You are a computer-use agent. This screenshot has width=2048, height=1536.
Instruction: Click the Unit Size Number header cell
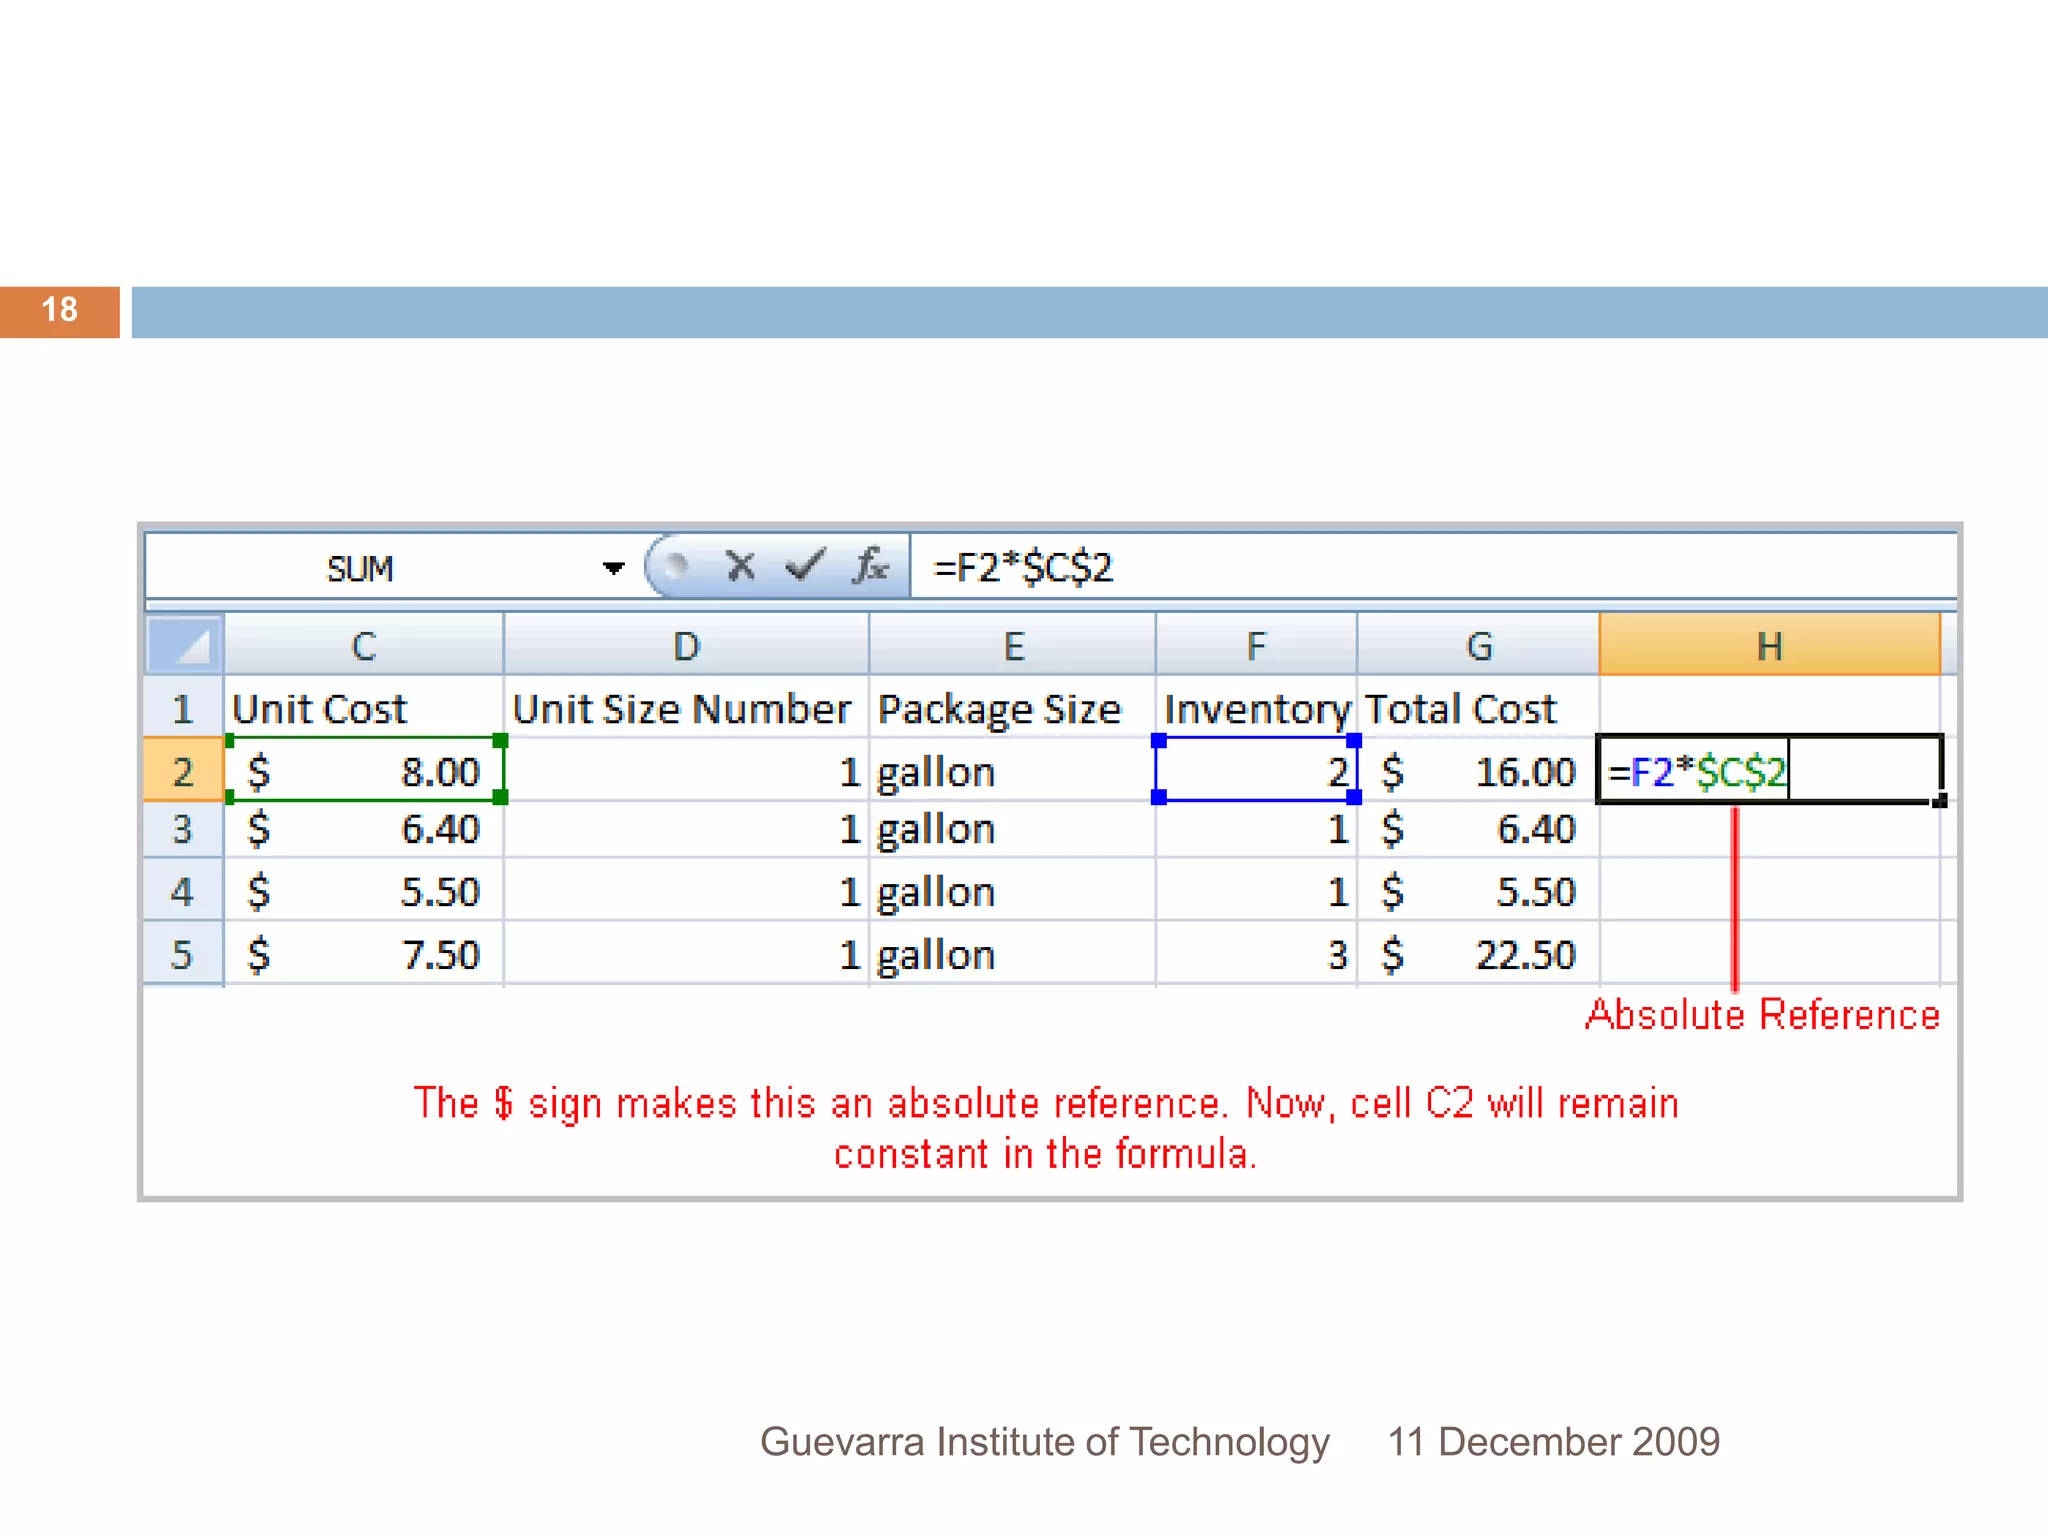(x=682, y=709)
